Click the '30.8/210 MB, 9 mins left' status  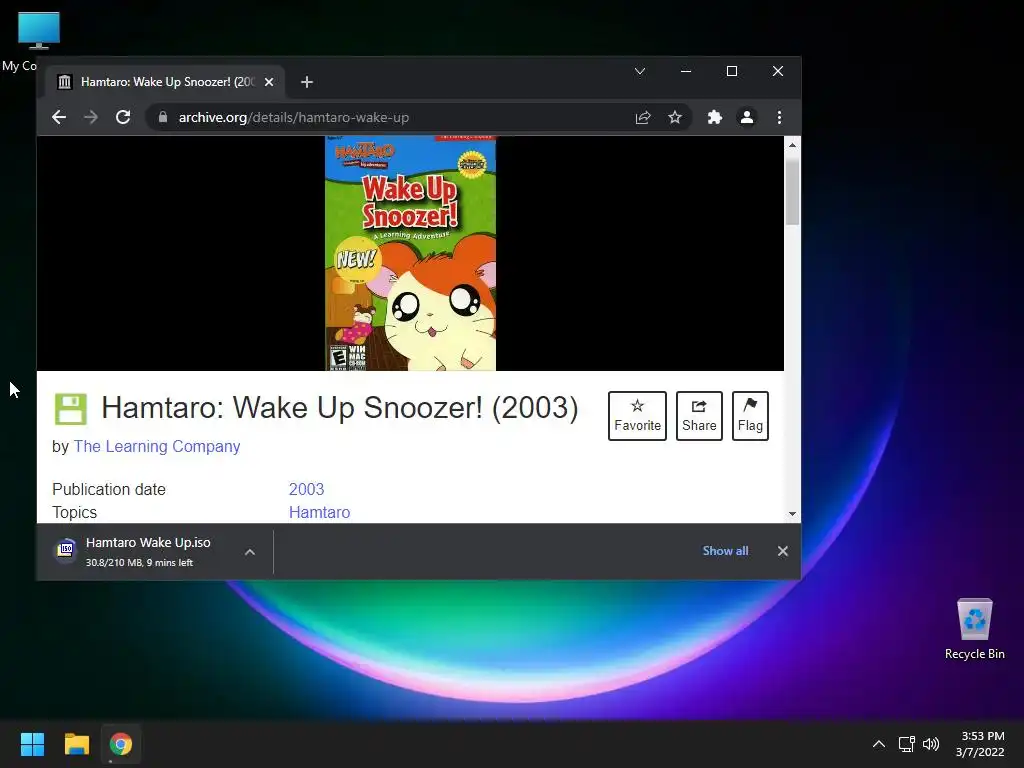(x=139, y=562)
